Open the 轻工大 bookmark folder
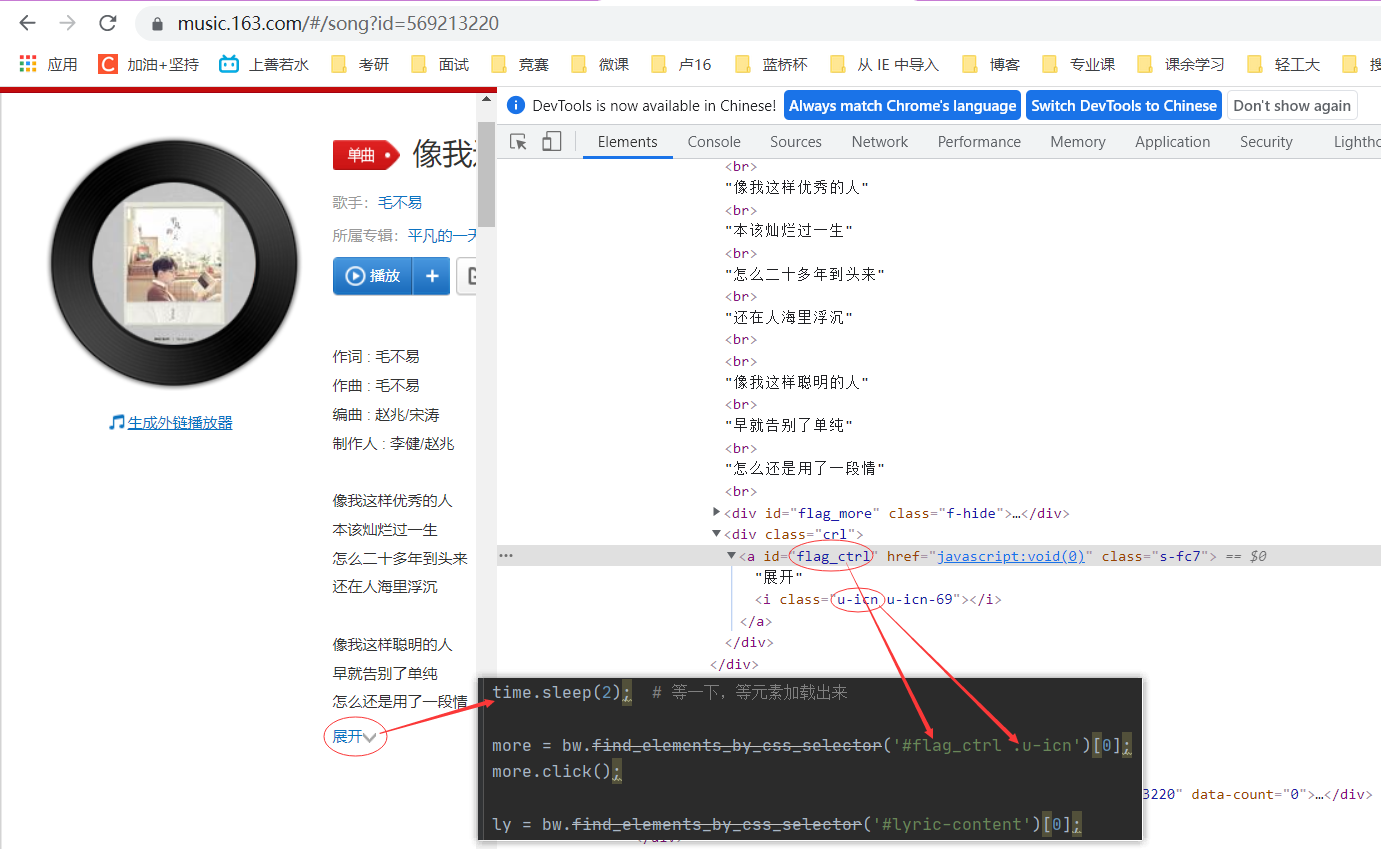 click(x=1284, y=64)
